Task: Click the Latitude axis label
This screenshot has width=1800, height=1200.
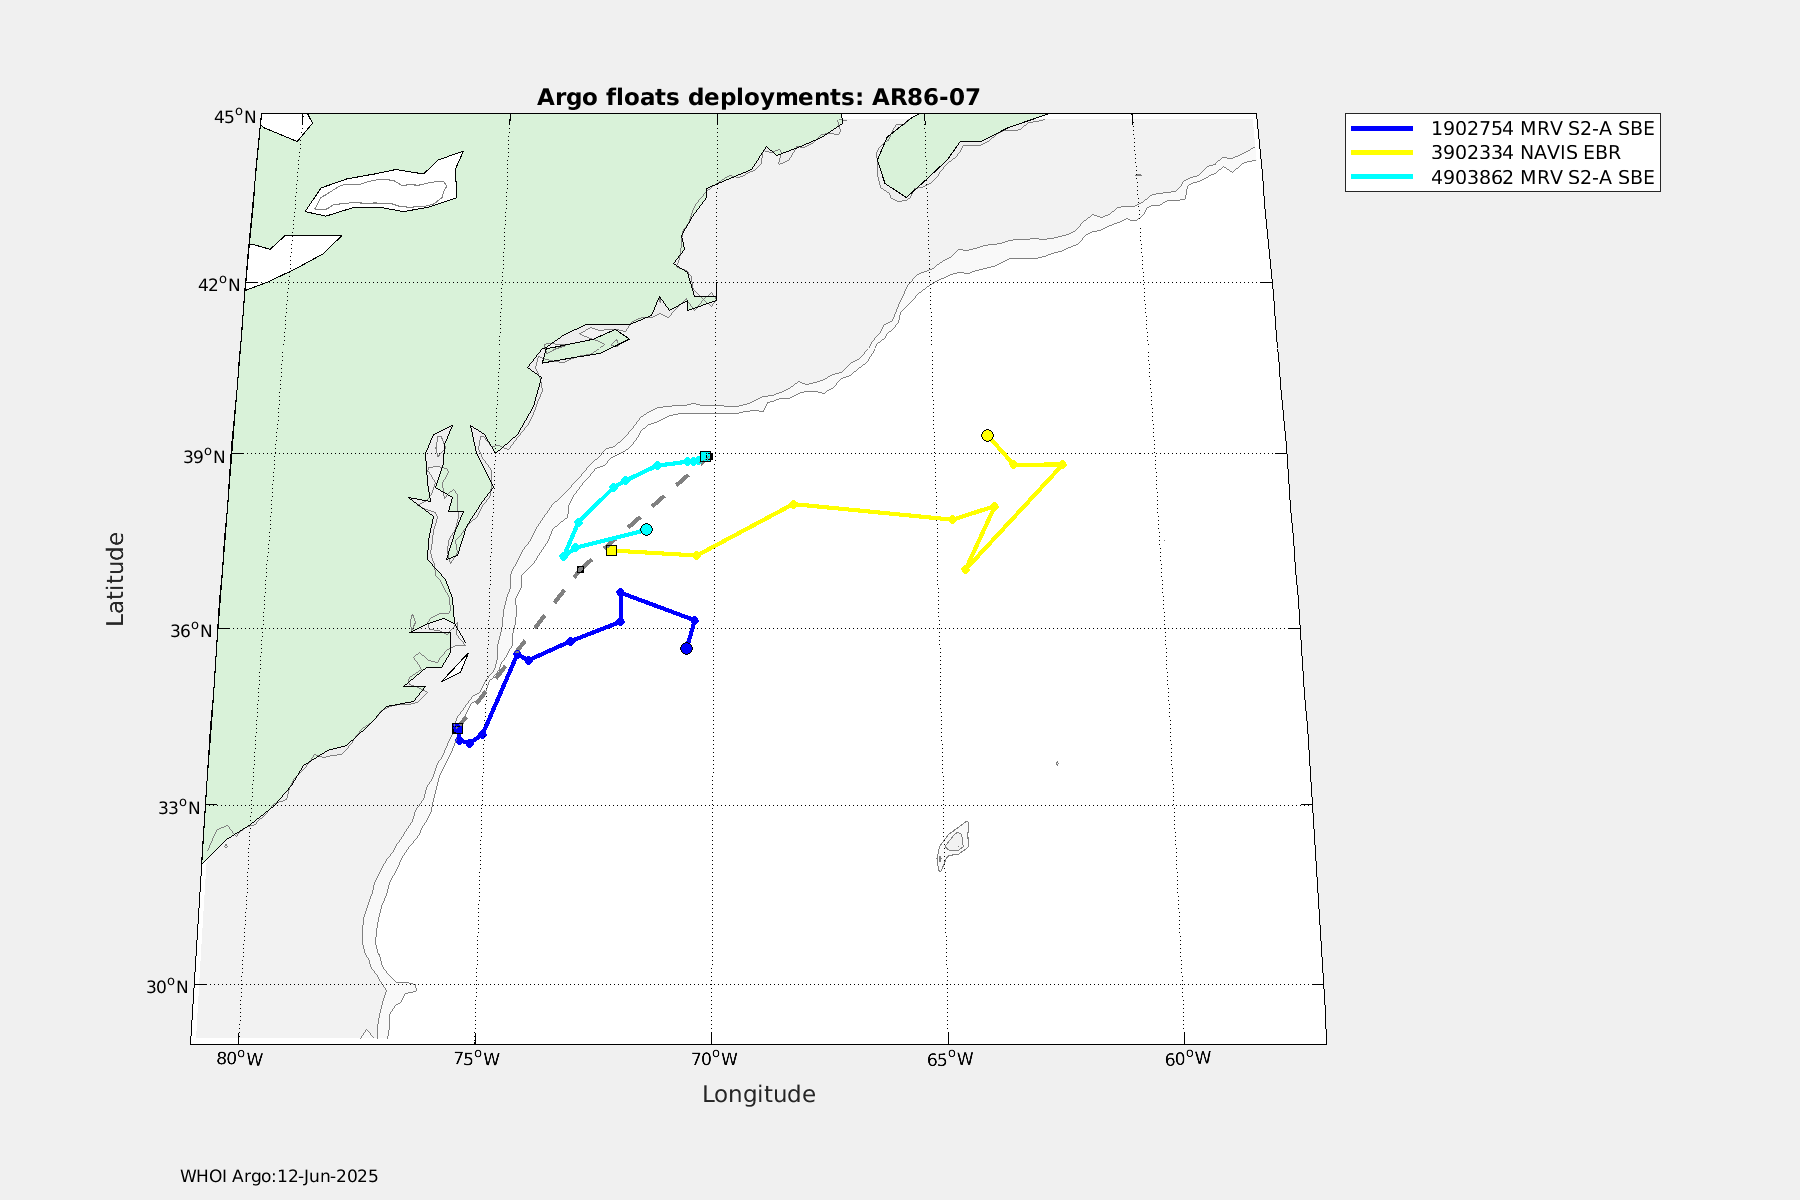Action: [116, 579]
